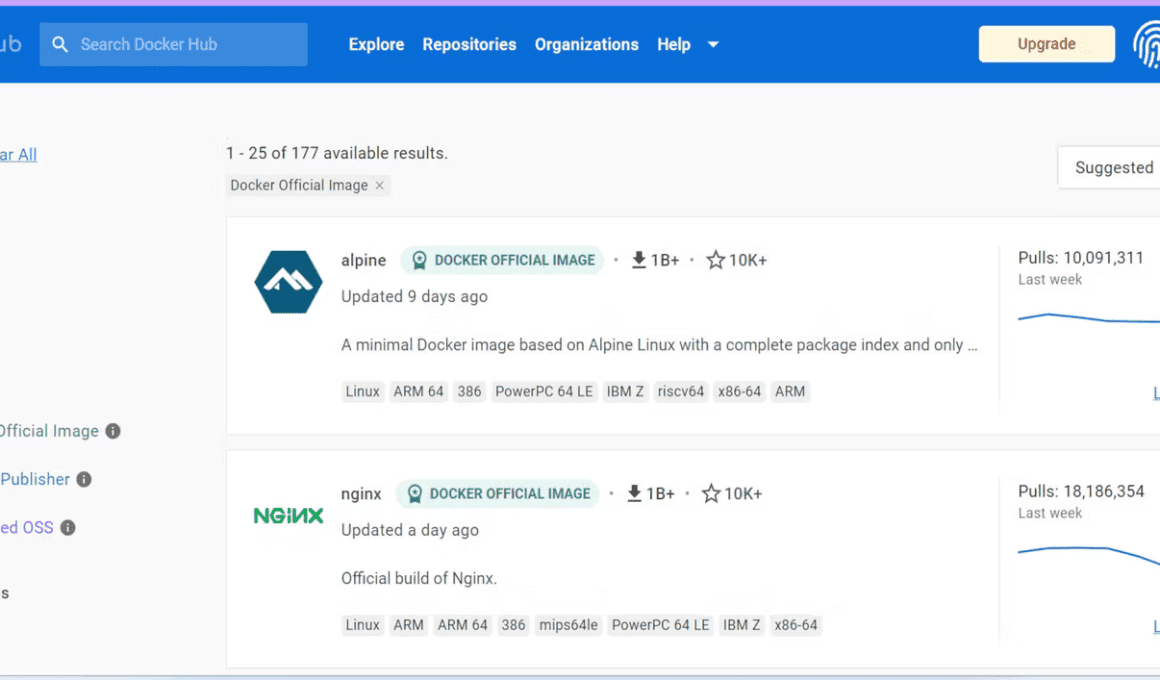The width and height of the screenshot is (1160, 680).
Task: Click info icon beside OSS filter
Action: (x=68, y=528)
